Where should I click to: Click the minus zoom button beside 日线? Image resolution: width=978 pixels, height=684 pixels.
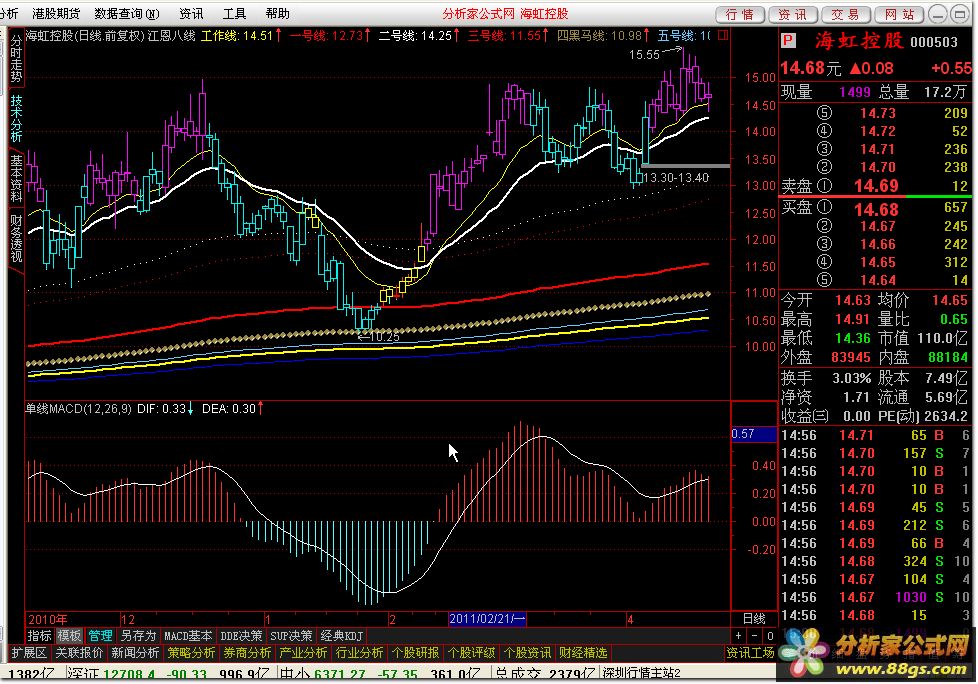754,636
